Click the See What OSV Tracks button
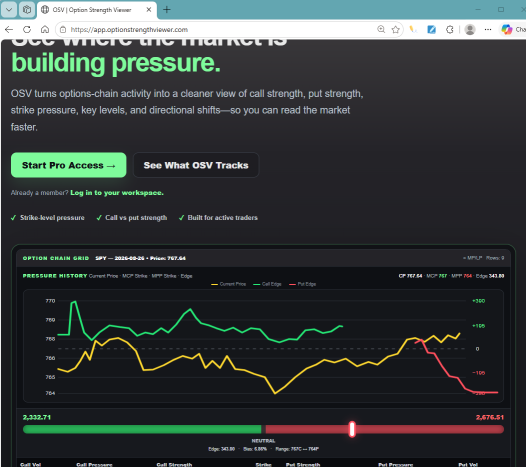 [x=196, y=165]
